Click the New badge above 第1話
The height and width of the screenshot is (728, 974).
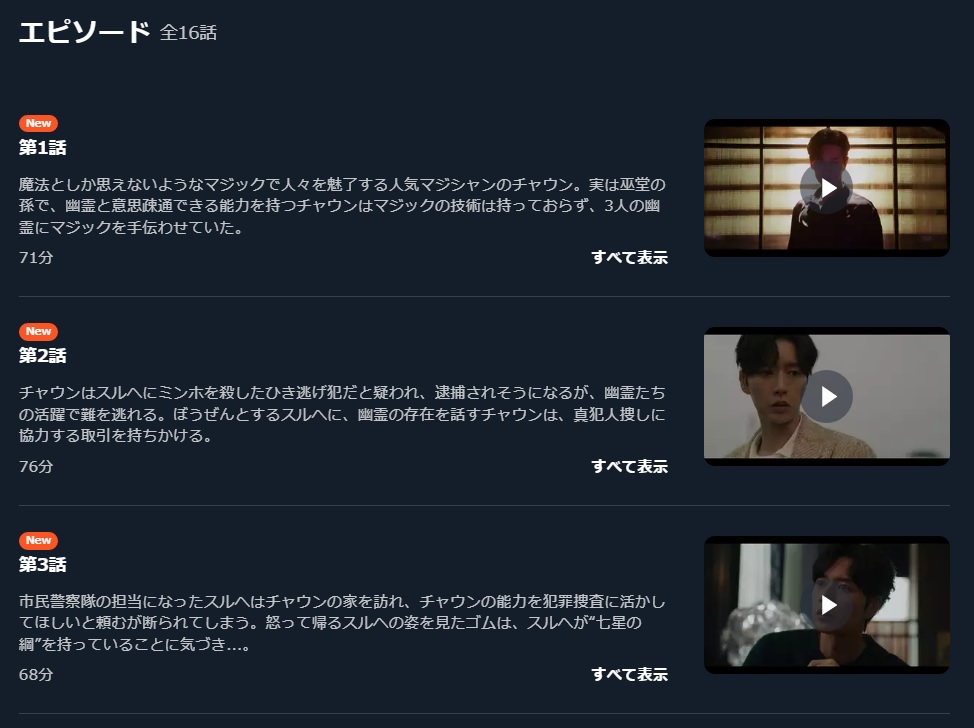(39, 123)
